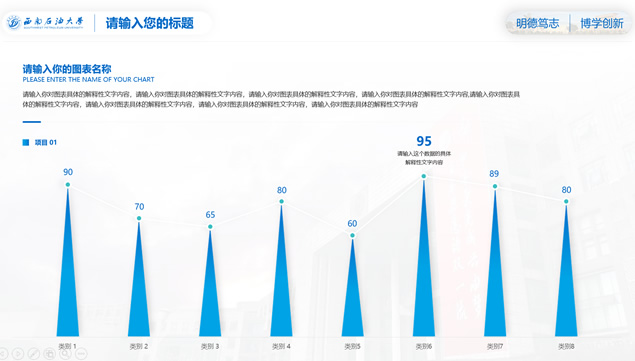Click the 明德笃志 motto label
The height and width of the screenshot is (361, 635).
click(x=537, y=23)
